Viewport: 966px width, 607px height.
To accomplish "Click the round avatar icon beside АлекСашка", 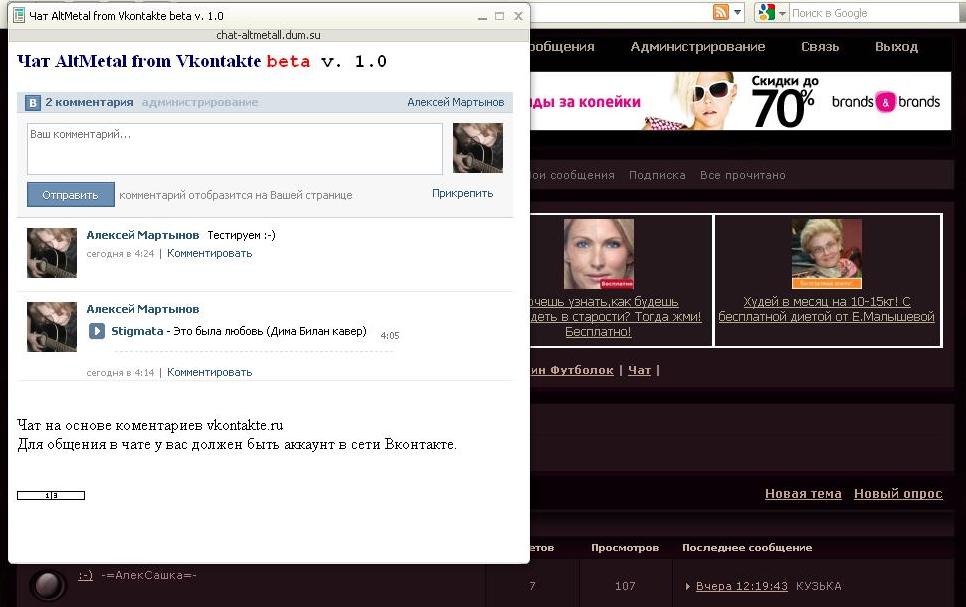I will tap(48, 584).
